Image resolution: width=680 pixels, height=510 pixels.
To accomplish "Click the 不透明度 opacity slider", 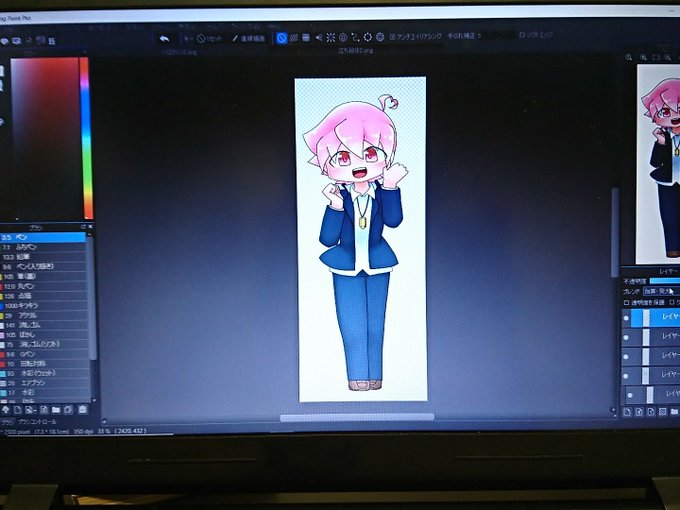I will click(665, 281).
